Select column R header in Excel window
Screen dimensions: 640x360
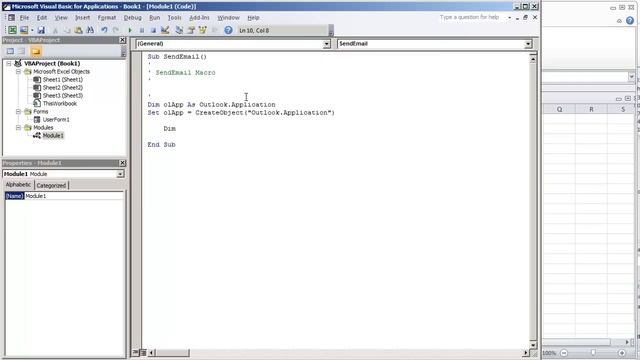pos(591,109)
